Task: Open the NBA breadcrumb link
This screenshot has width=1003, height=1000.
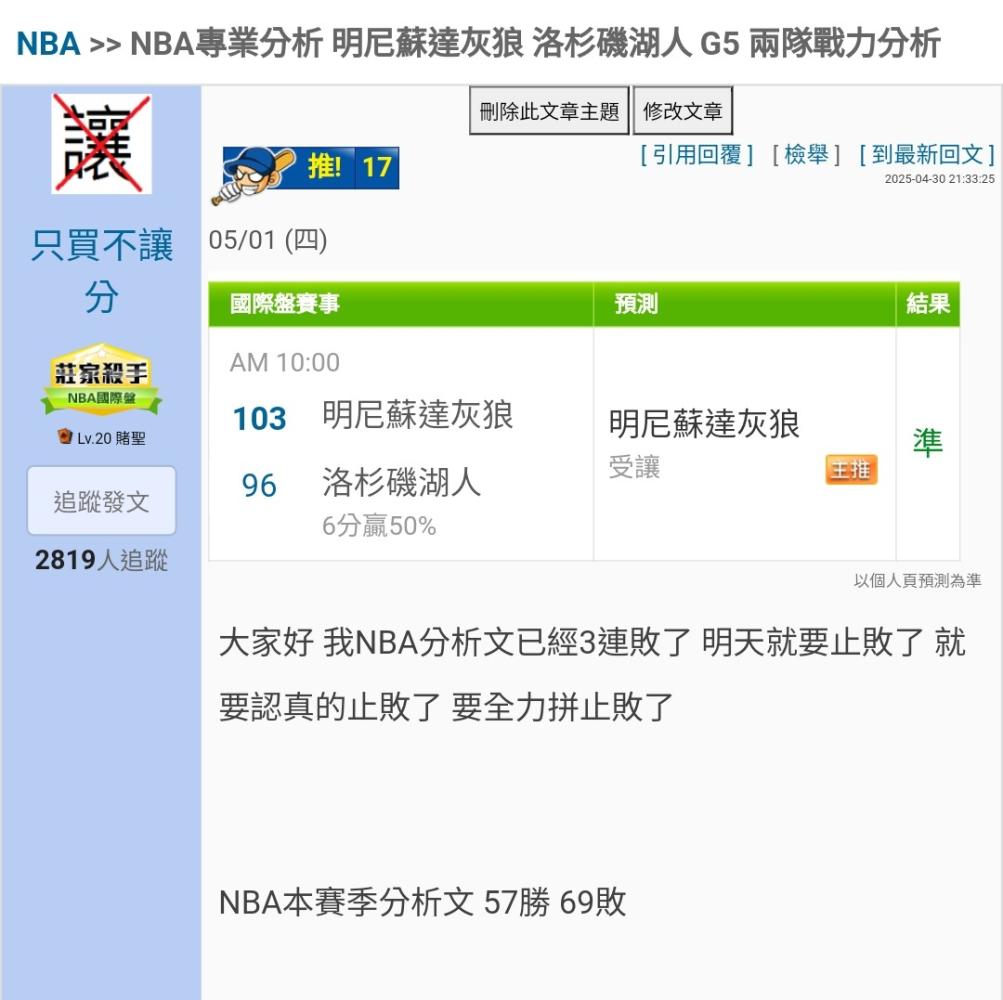Action: (x=48, y=44)
